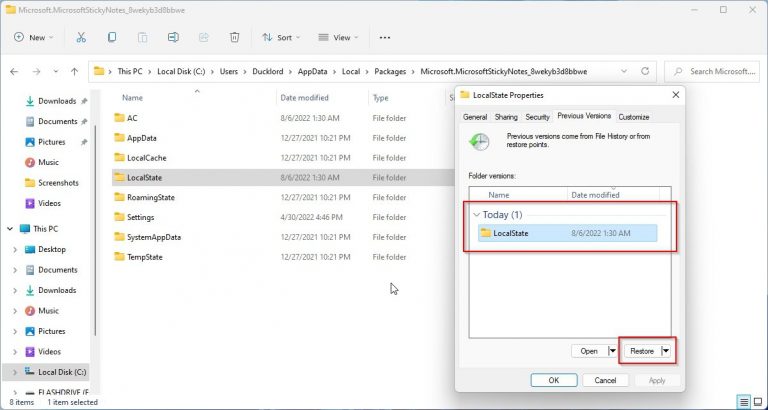Select Desktop under This PC
768x410 pixels.
(51, 249)
